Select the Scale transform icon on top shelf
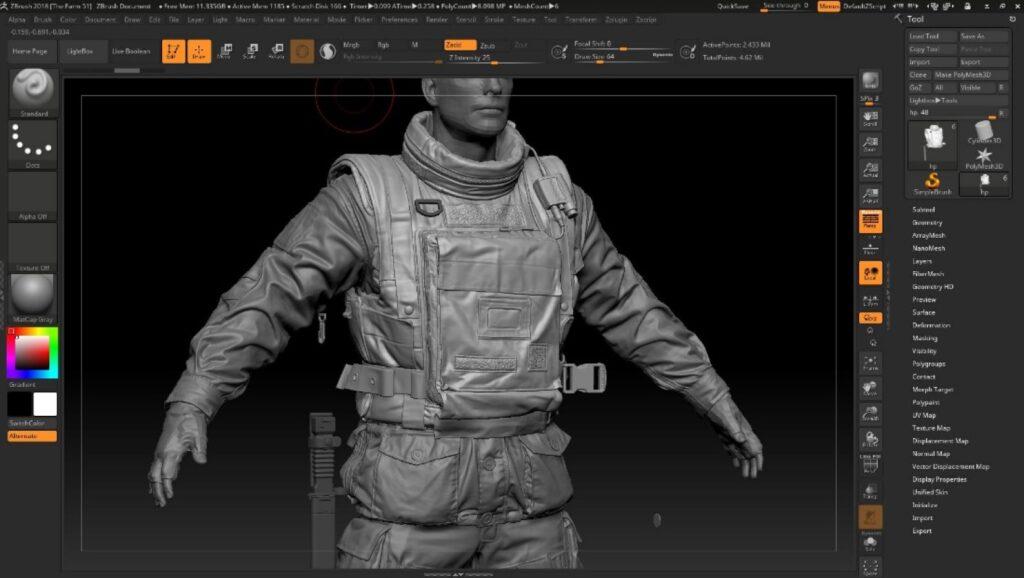Screen dimensions: 1024x578 coord(252,49)
